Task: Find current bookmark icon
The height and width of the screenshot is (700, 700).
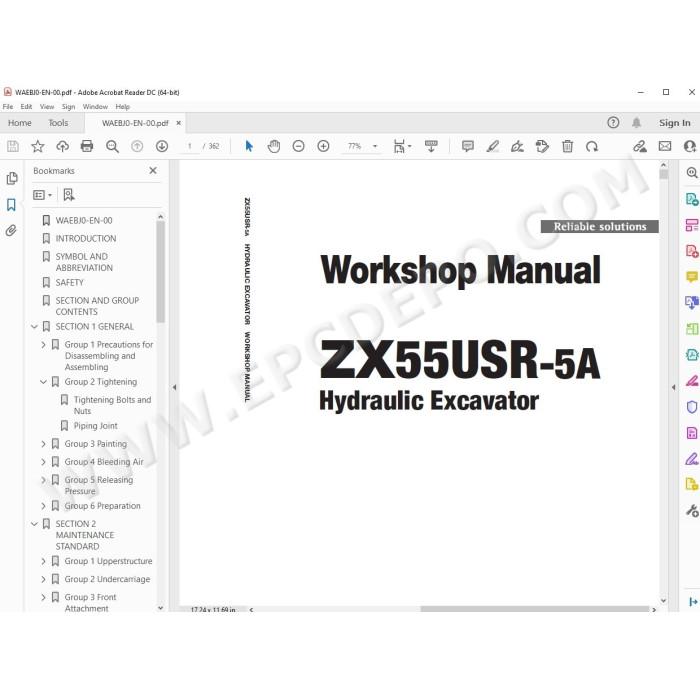Action: coord(69,195)
